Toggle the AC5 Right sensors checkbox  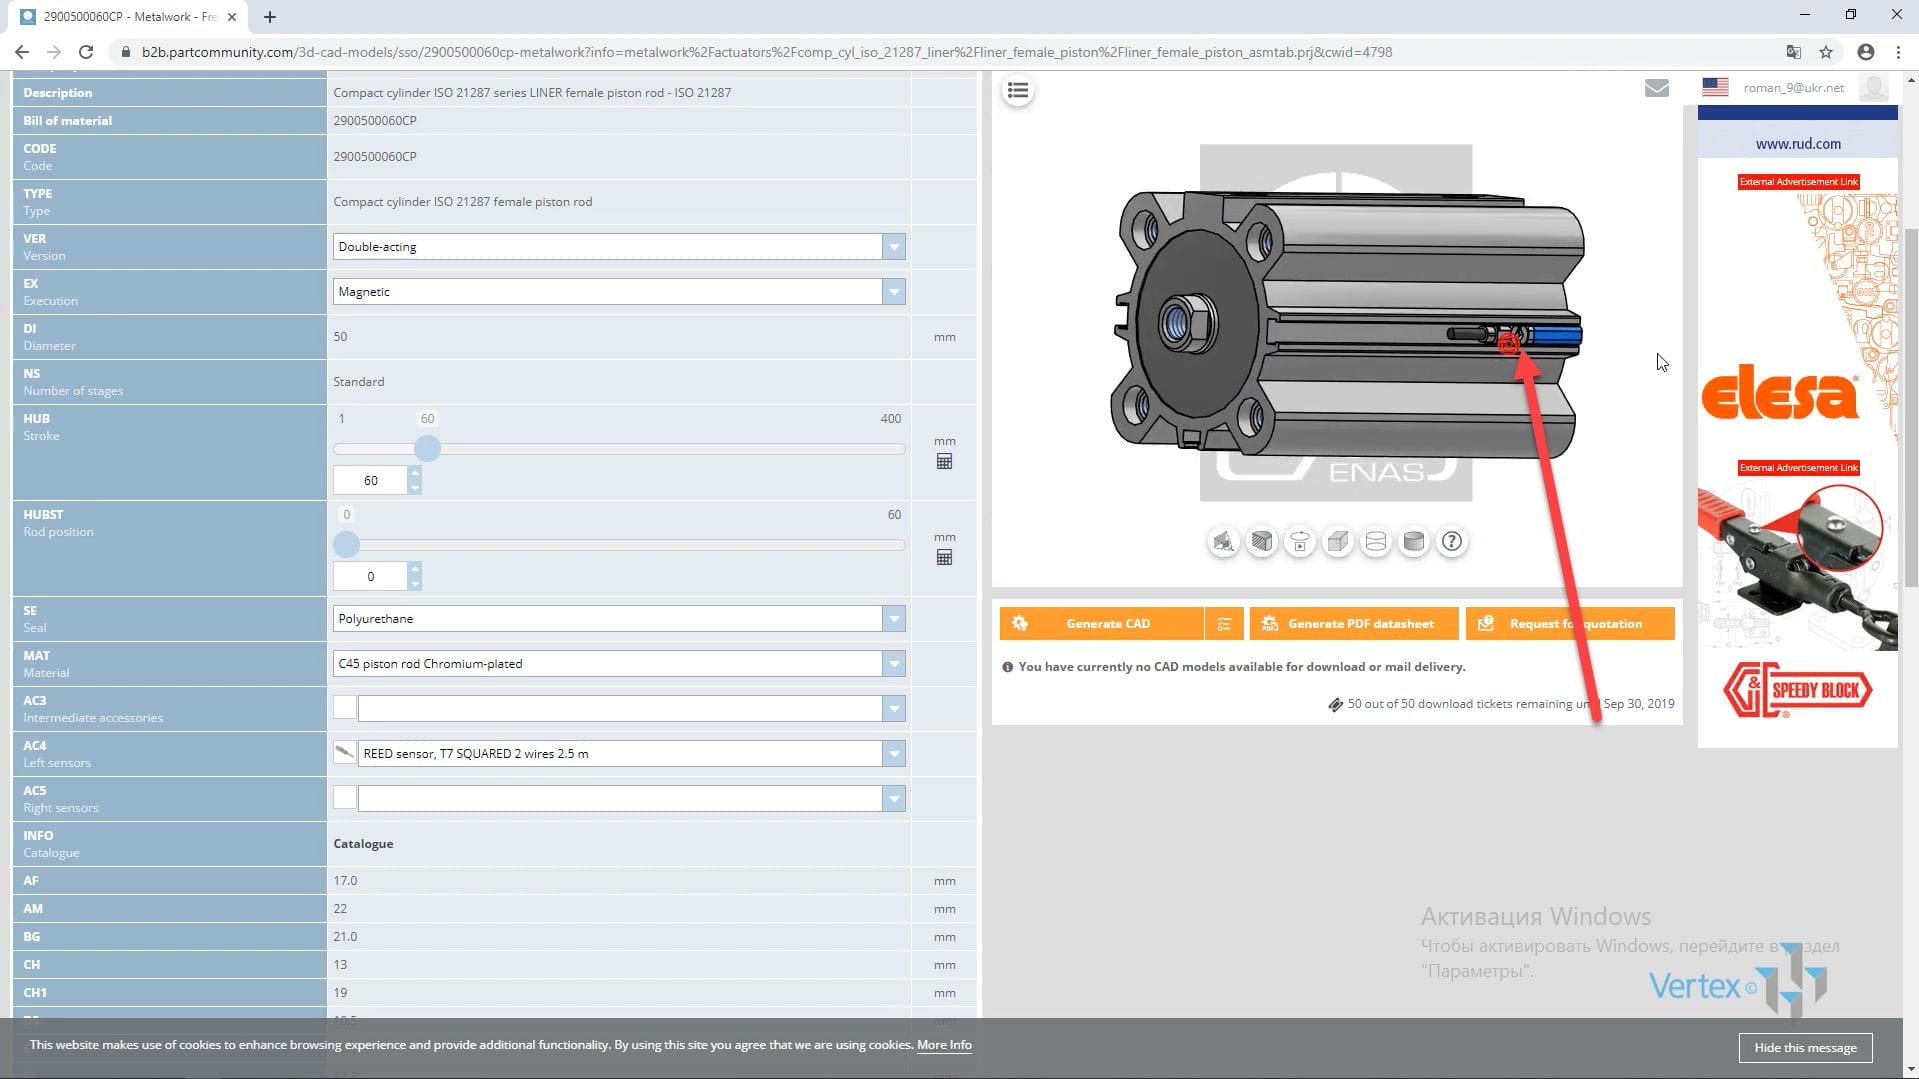345,798
